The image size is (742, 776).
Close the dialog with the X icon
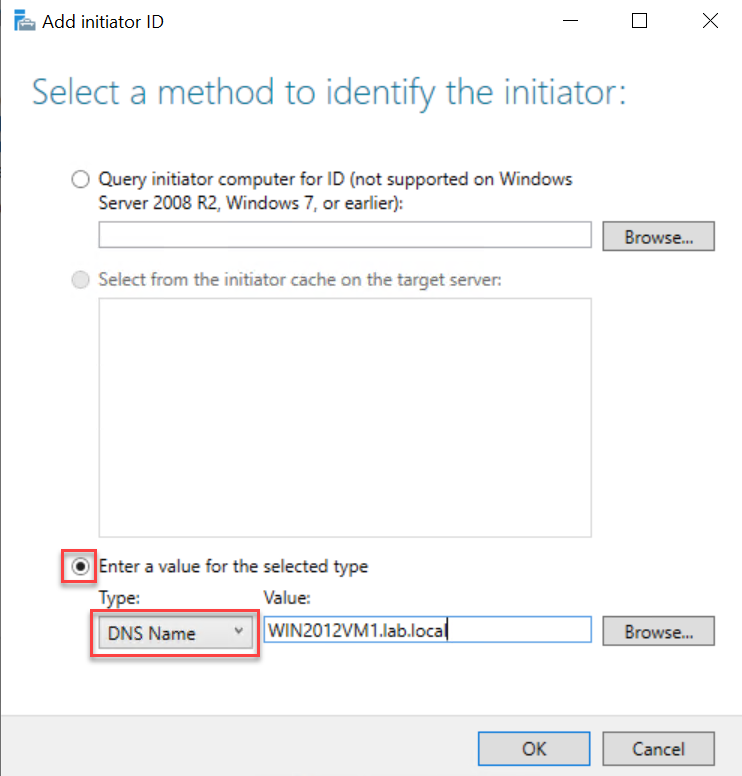point(710,21)
